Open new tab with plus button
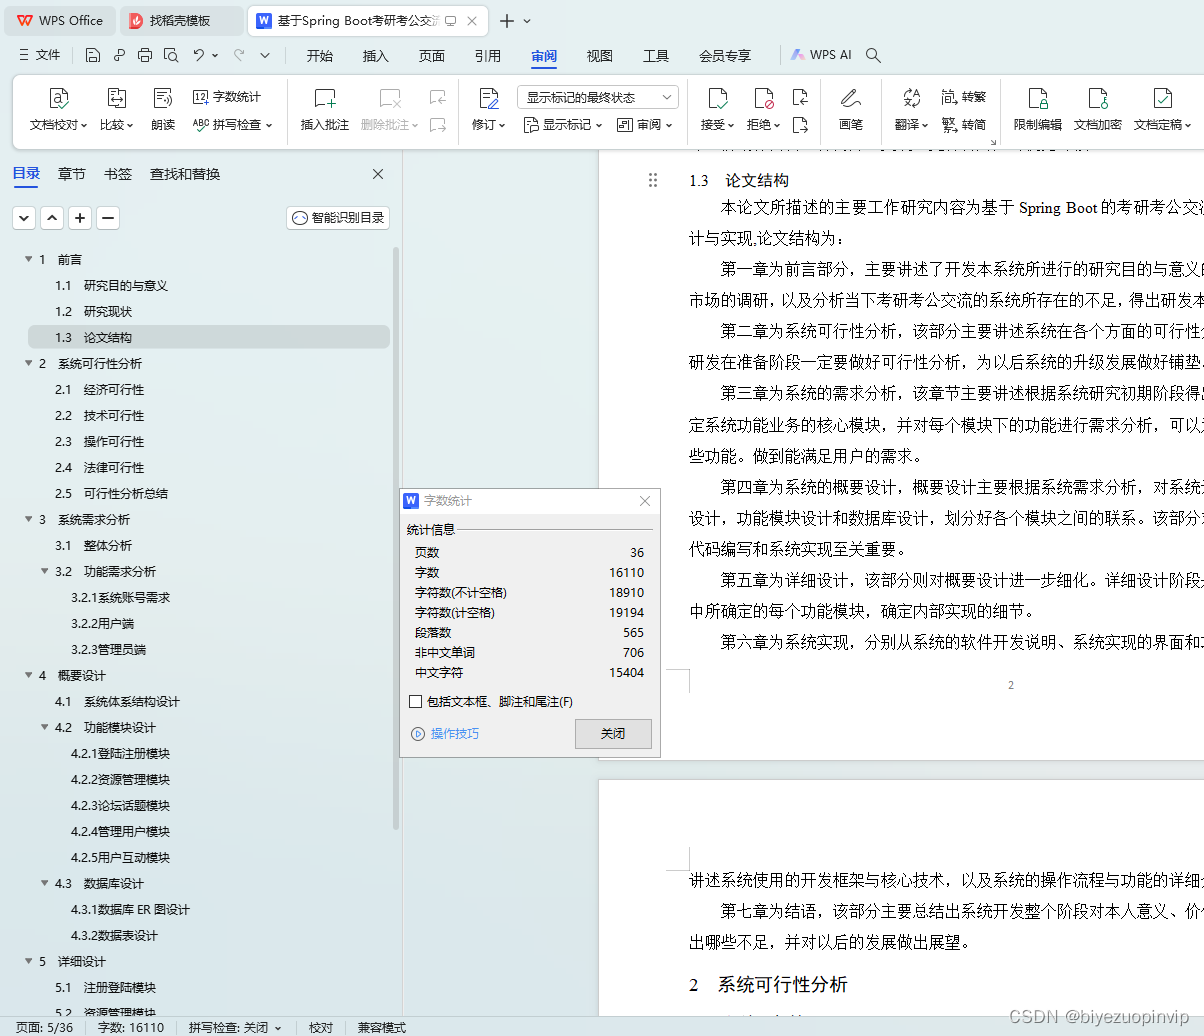Image resolution: width=1204 pixels, height=1036 pixels. tap(507, 21)
